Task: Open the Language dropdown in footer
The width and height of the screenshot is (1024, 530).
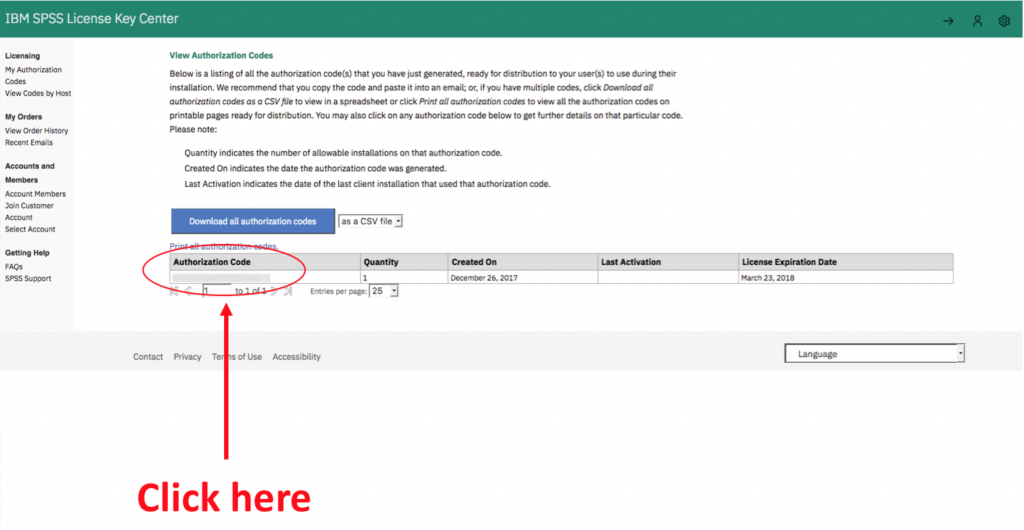Action: pyautogui.click(x=874, y=353)
